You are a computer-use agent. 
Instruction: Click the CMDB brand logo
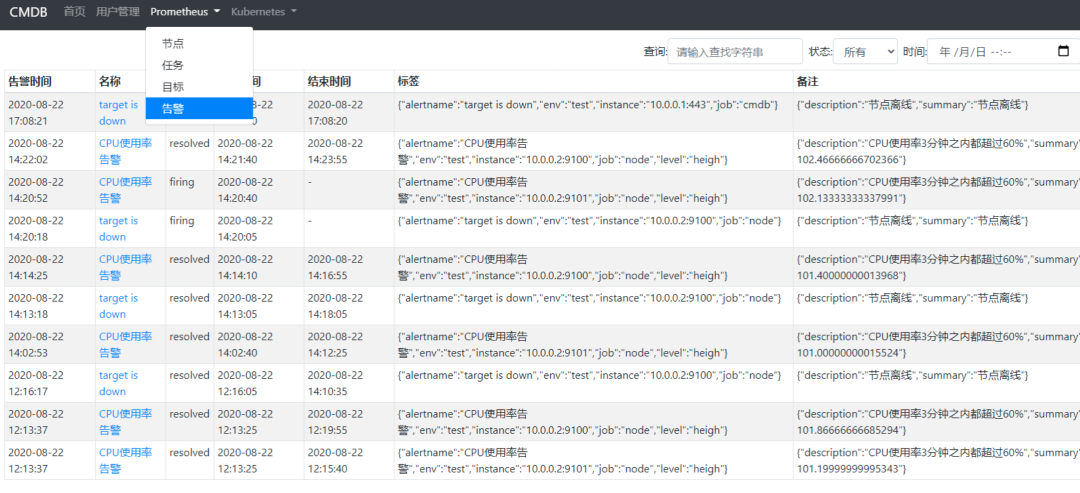coord(28,12)
